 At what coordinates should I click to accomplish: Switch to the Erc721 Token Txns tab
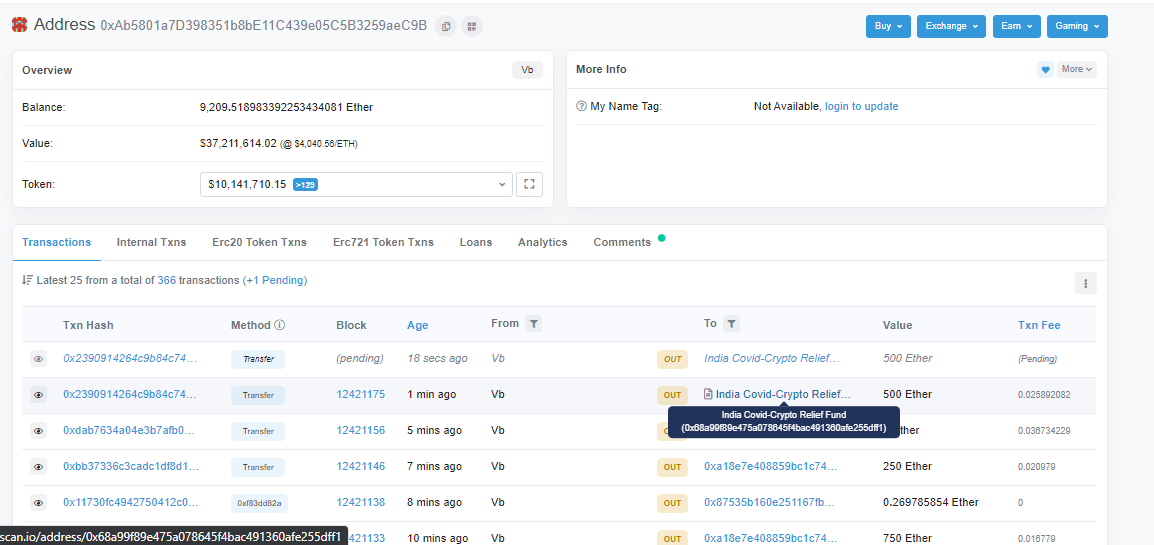(x=383, y=242)
